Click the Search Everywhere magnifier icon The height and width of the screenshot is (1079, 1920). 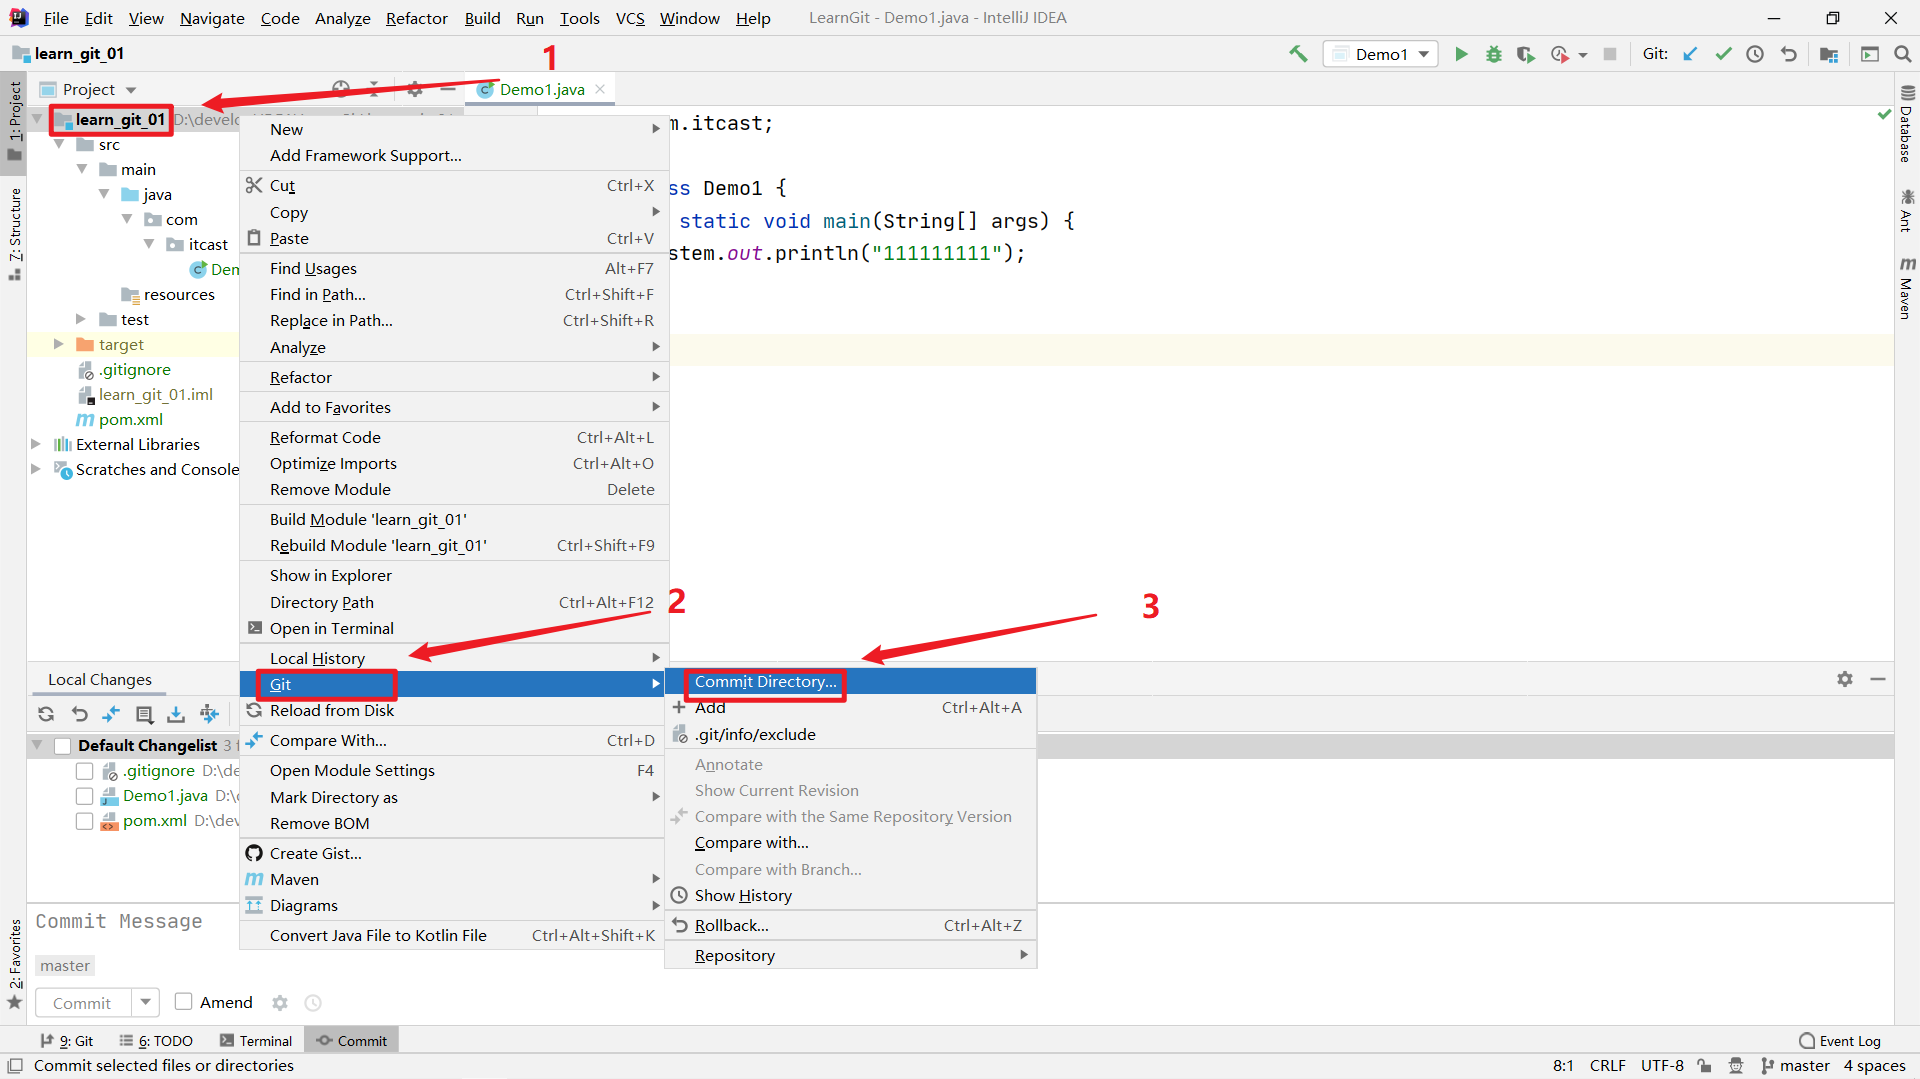point(1902,54)
